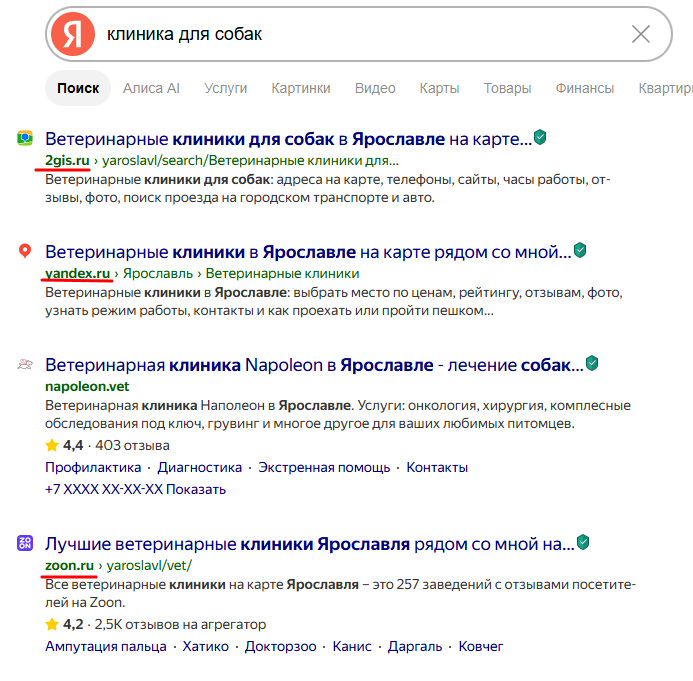693x681 pixels.
Task: Open the Контакты sitelink
Action: click(437, 468)
